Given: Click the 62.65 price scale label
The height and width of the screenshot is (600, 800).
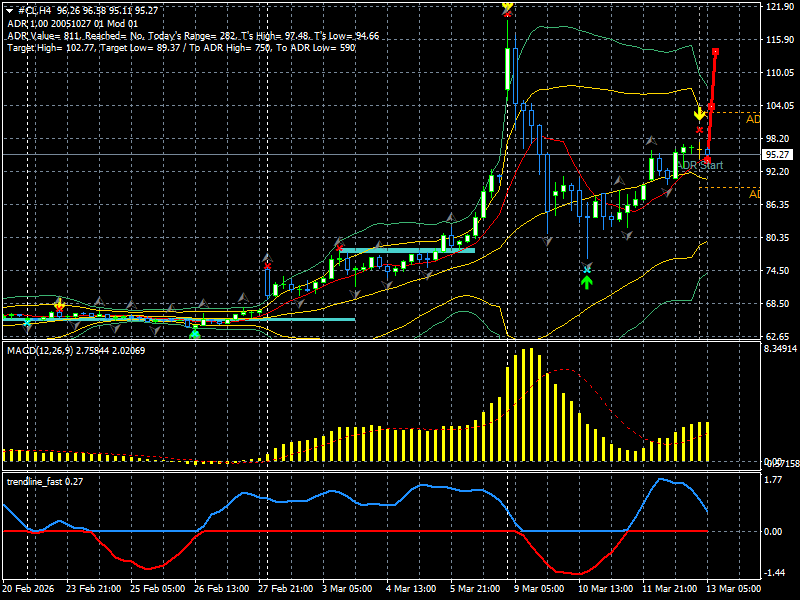Looking at the screenshot, I should pyautogui.click(x=778, y=336).
